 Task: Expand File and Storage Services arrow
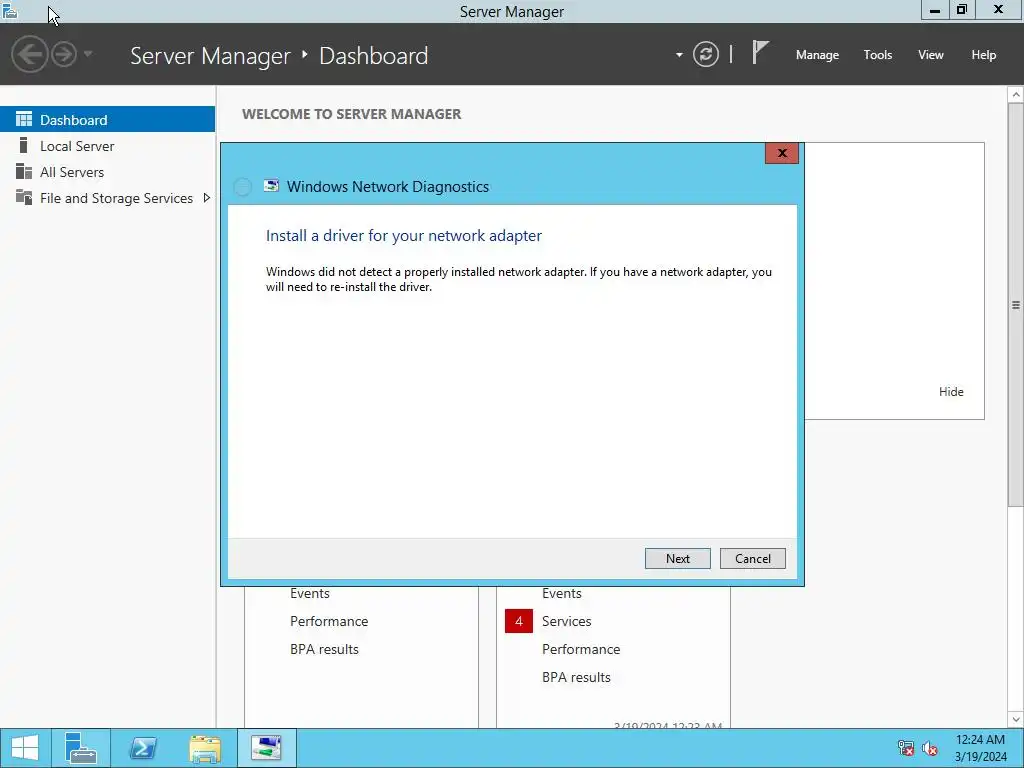point(206,198)
